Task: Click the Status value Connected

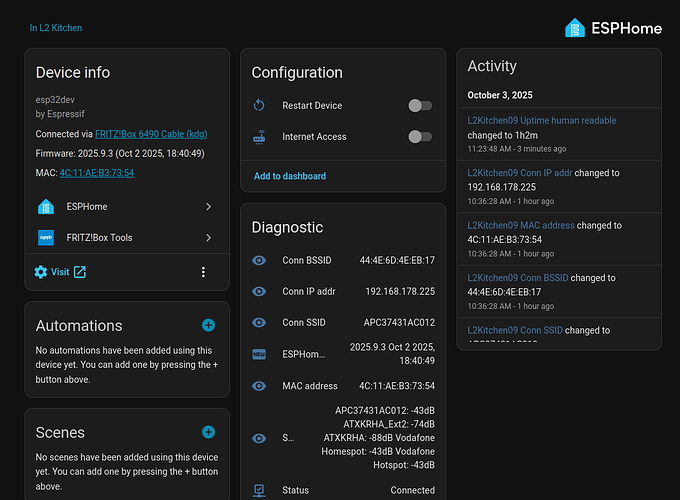Action: [412, 490]
